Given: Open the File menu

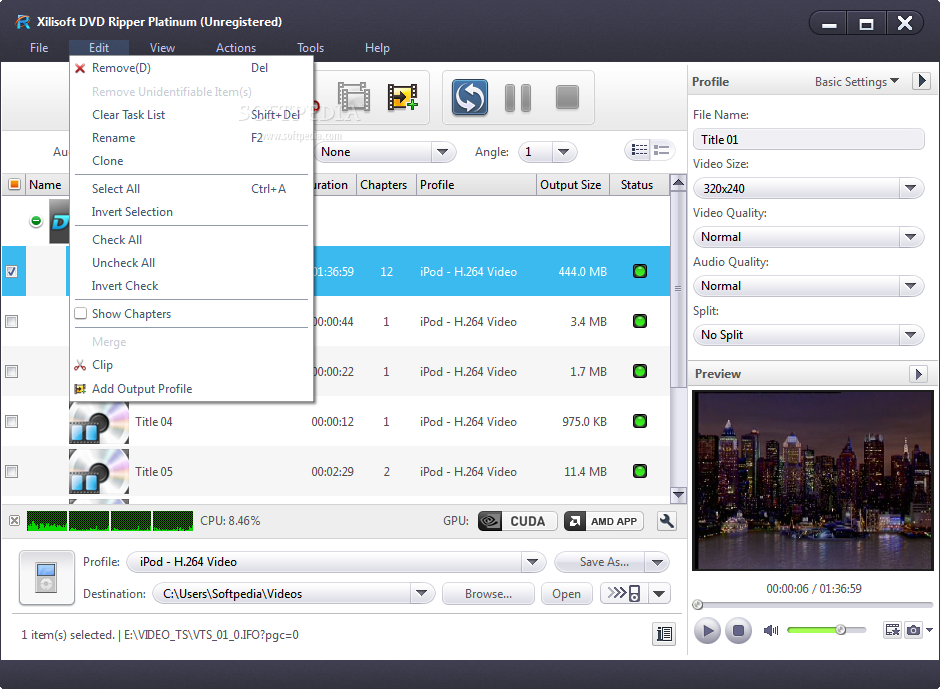Looking at the screenshot, I should pyautogui.click(x=39, y=48).
